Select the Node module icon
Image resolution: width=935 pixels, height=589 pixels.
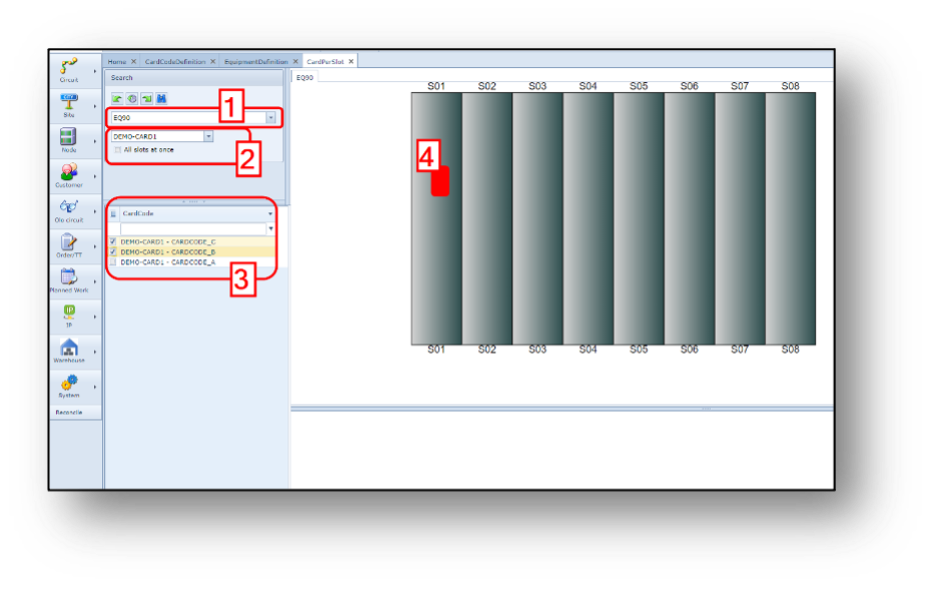(69, 139)
